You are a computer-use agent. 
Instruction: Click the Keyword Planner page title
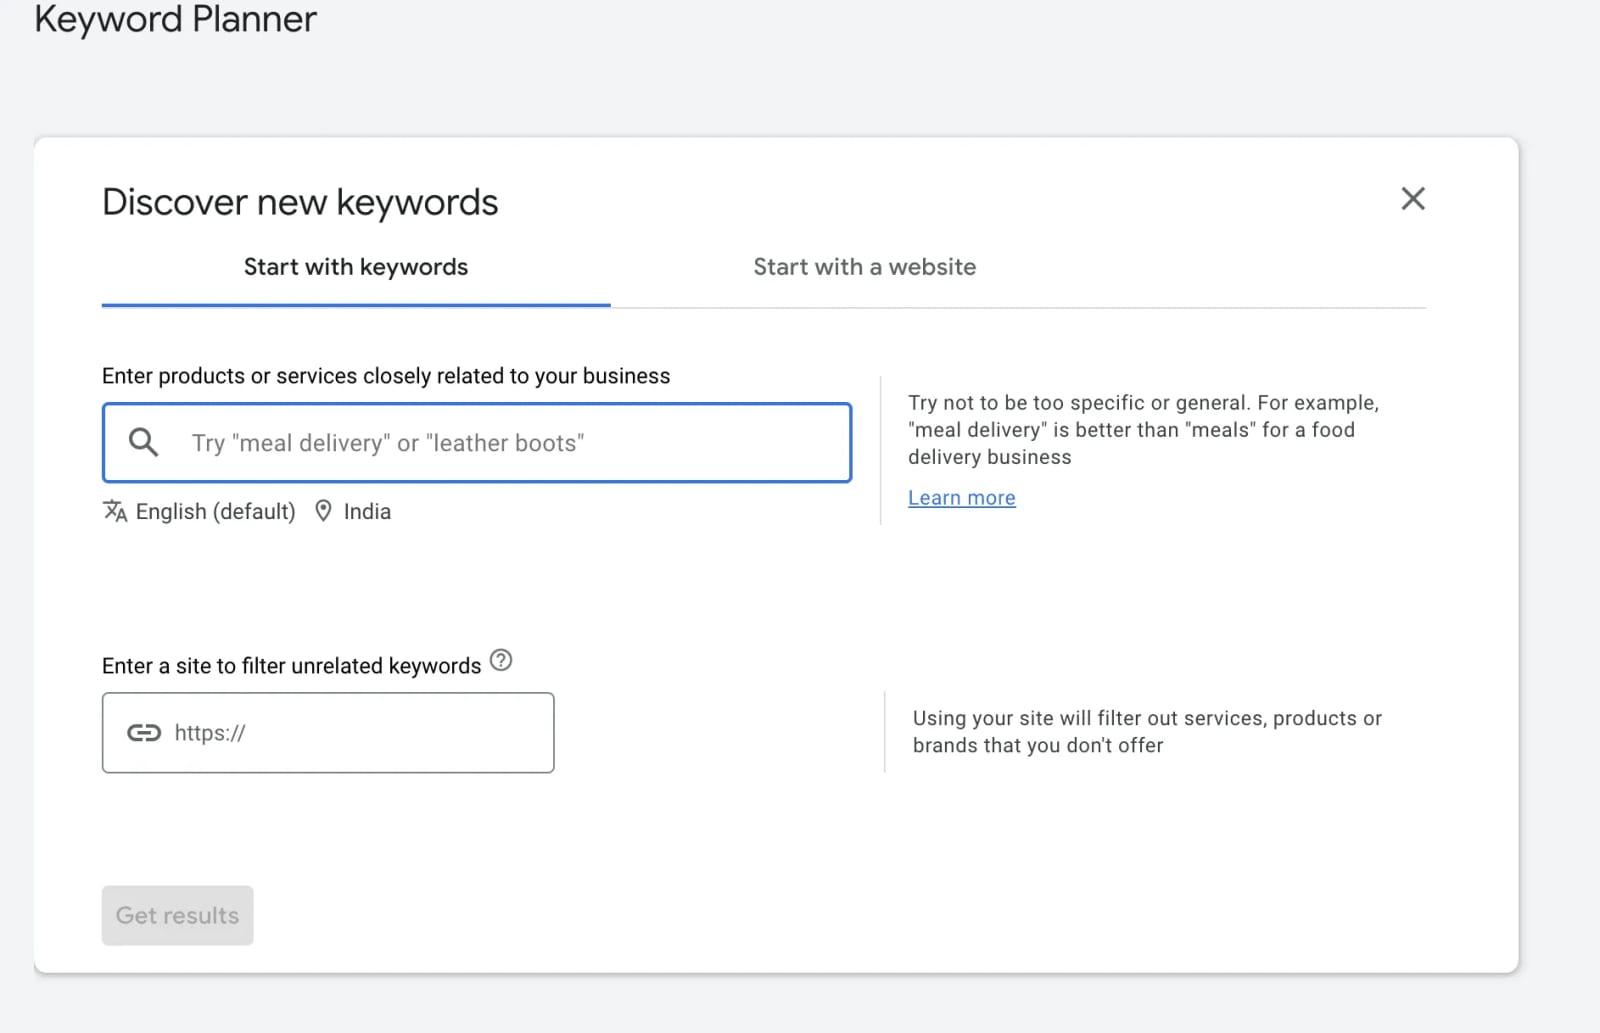(x=176, y=19)
